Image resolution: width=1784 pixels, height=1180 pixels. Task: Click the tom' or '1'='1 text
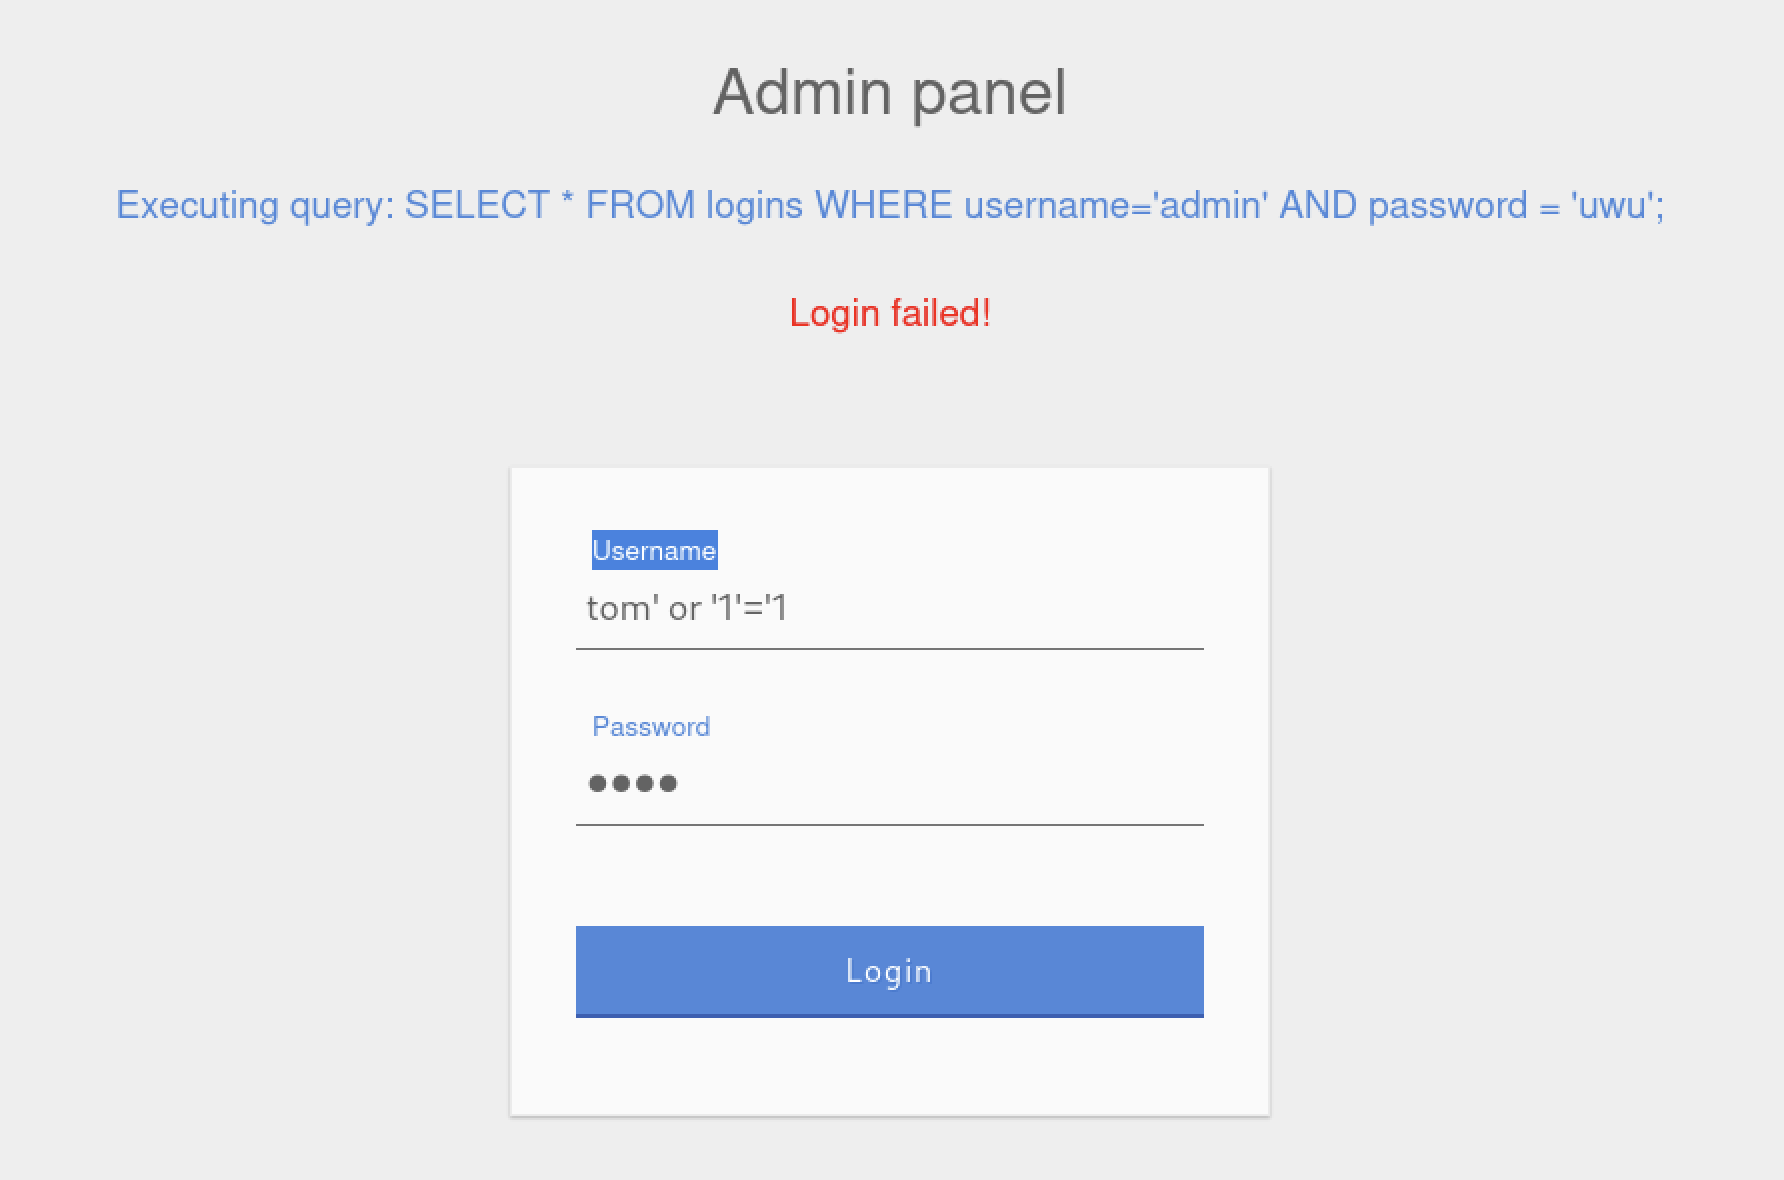point(687,609)
